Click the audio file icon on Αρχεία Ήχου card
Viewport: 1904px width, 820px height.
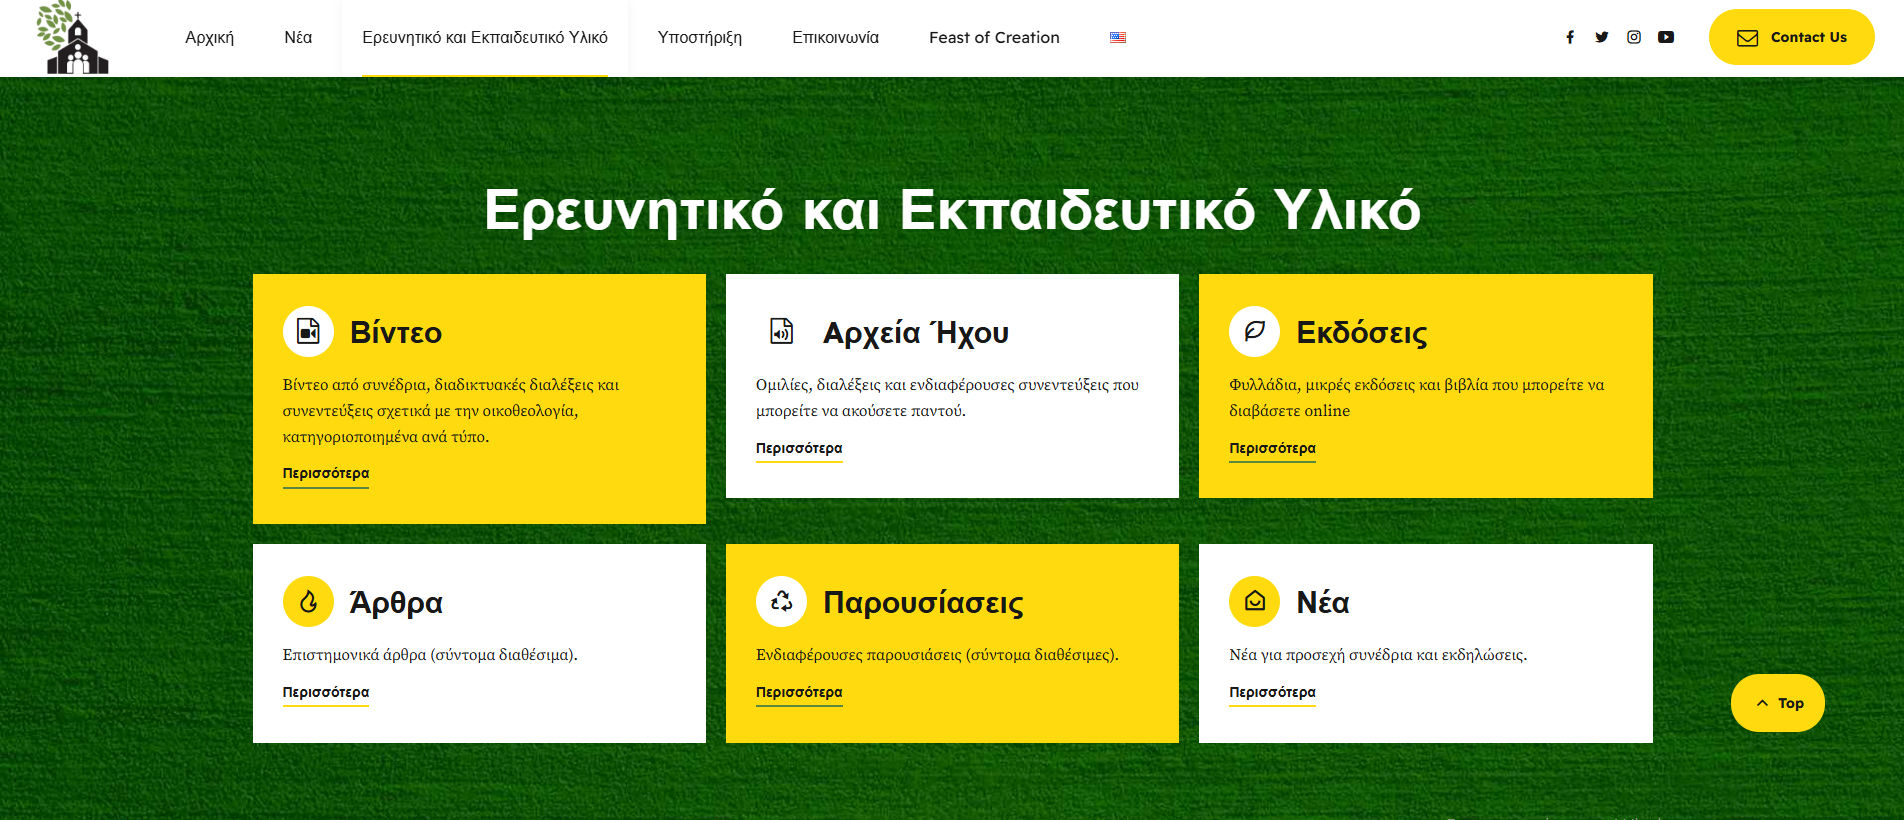(x=781, y=331)
